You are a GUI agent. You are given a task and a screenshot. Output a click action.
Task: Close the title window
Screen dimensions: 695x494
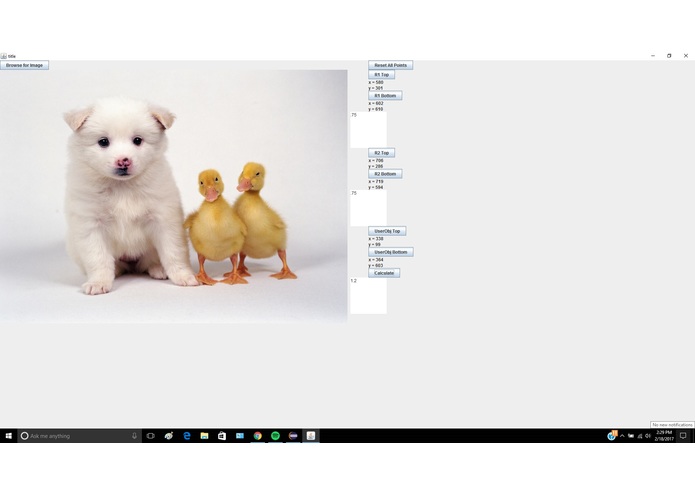tap(686, 56)
